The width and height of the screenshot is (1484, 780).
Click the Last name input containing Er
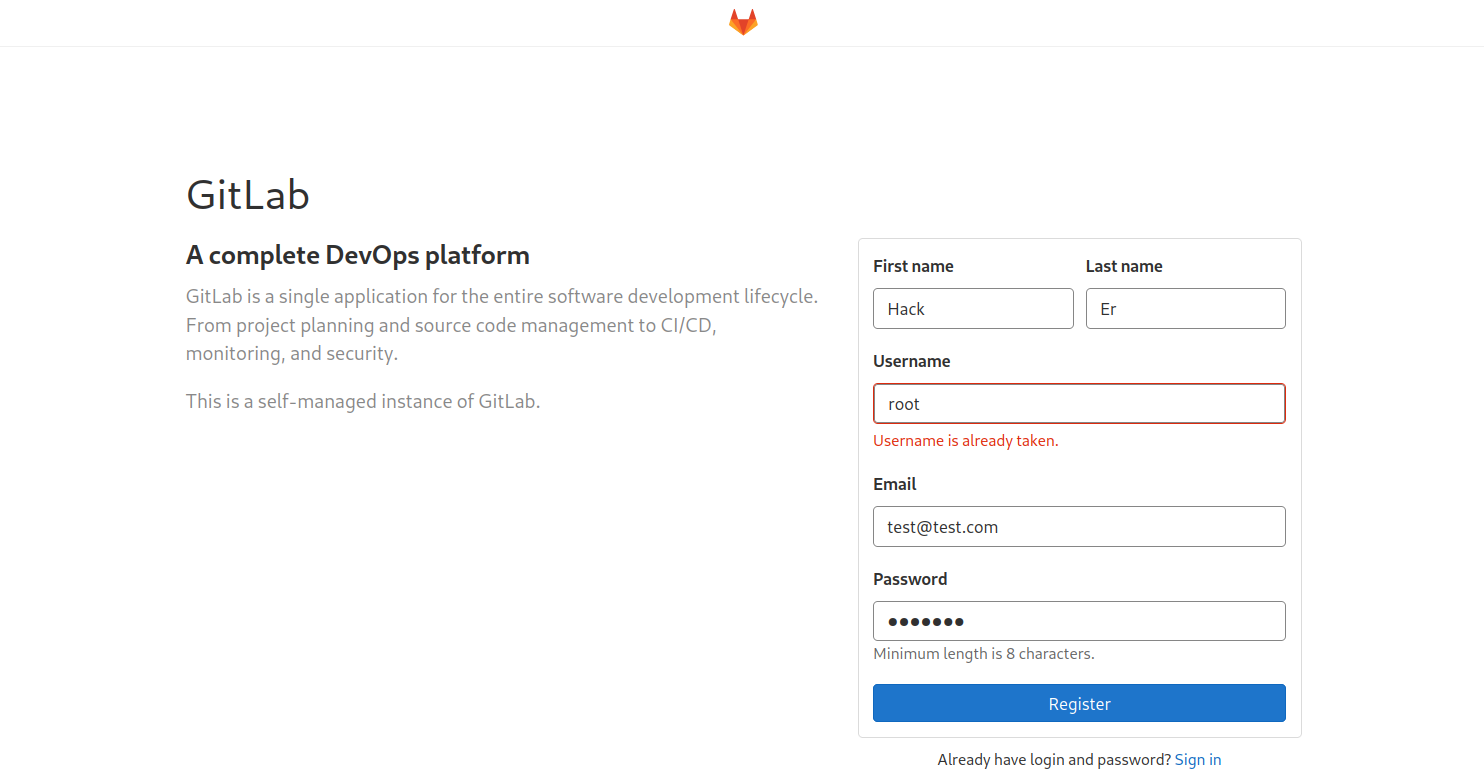point(1185,309)
